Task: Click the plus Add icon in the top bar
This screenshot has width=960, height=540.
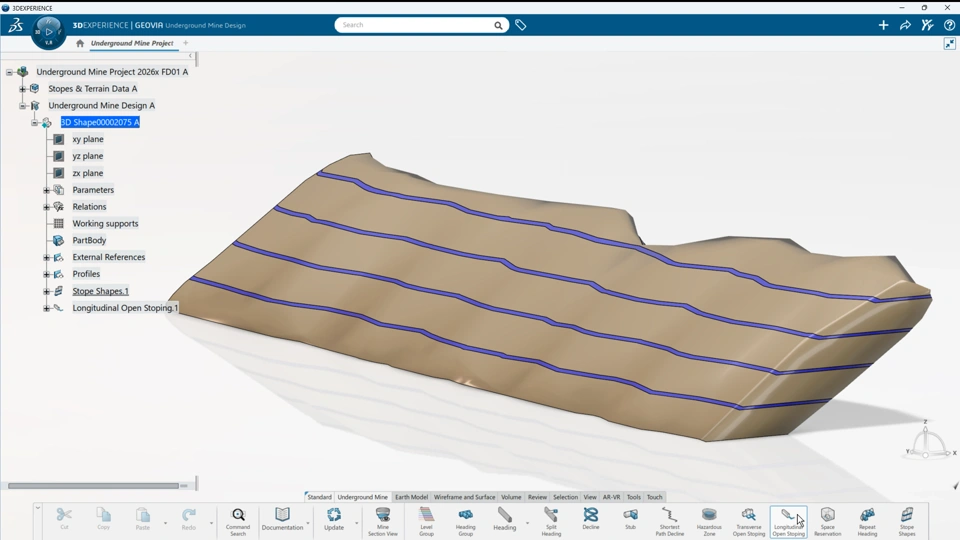Action: (x=883, y=25)
